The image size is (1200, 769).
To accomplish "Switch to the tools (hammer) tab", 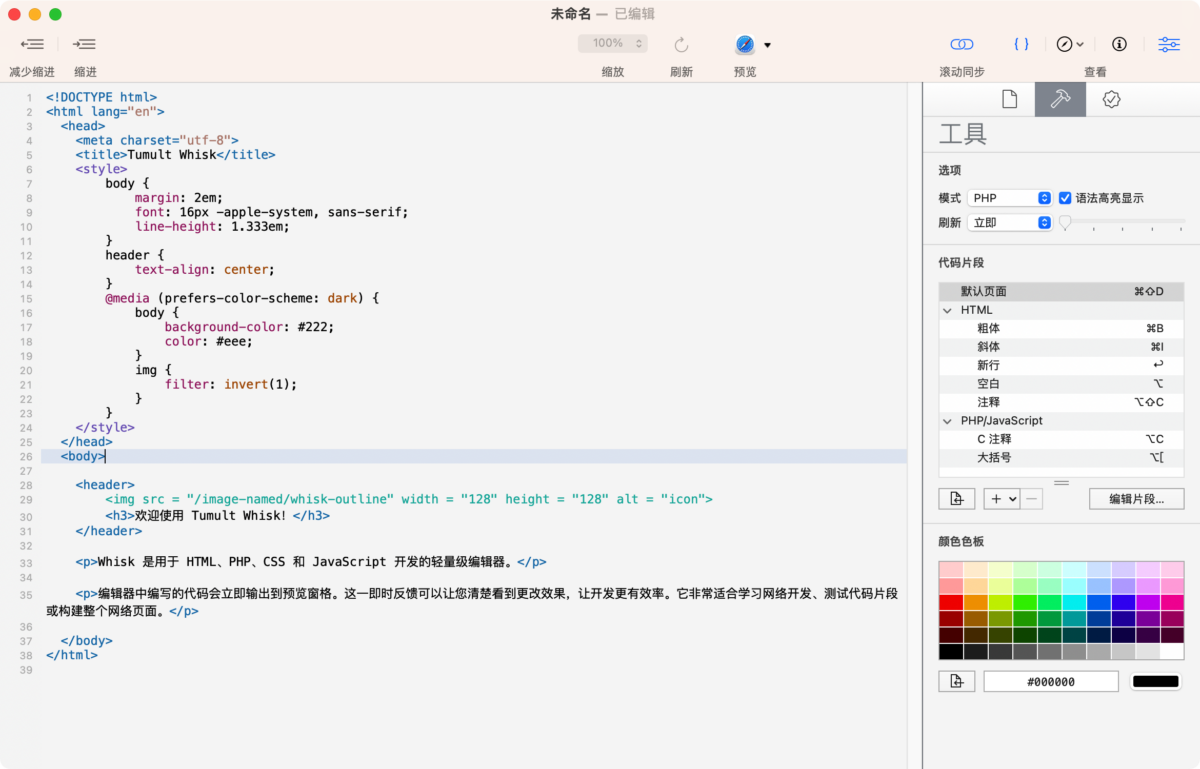I will coord(1060,99).
